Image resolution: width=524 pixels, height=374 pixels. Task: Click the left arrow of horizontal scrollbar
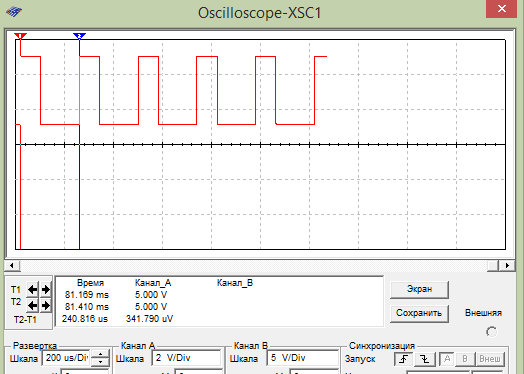click(12, 265)
